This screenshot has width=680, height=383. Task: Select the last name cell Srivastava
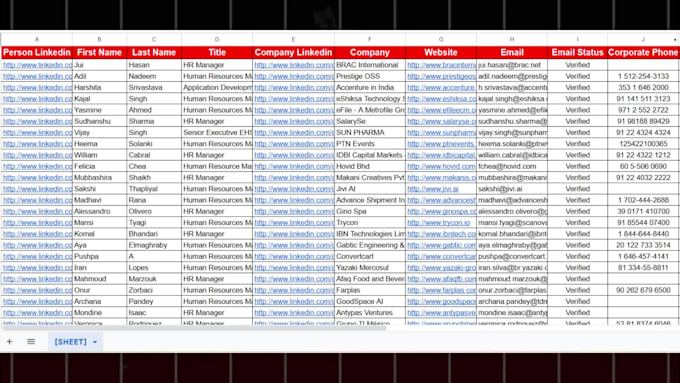coord(154,88)
